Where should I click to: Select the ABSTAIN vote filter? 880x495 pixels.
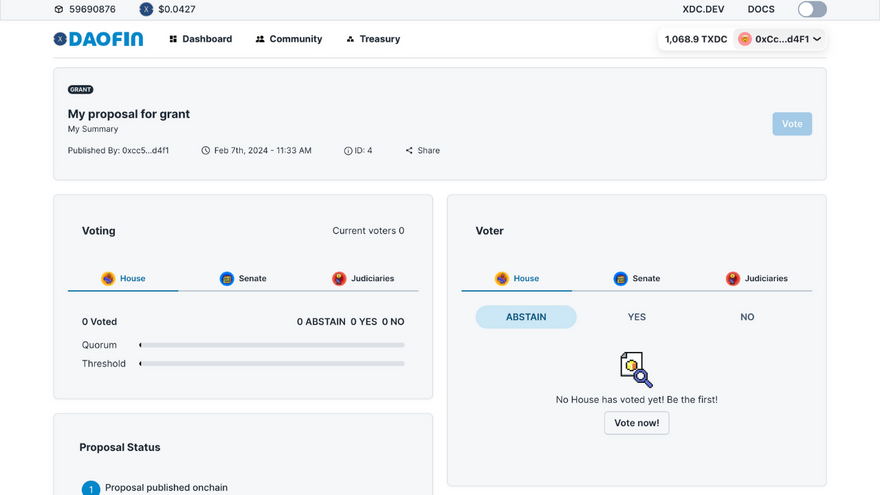click(x=526, y=317)
